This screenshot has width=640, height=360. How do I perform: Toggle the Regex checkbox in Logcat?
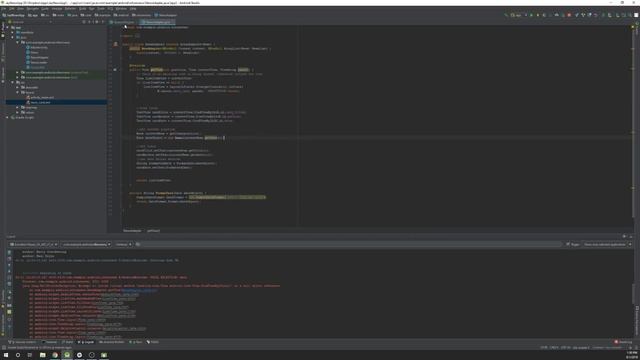pyautogui.click(x=573, y=244)
